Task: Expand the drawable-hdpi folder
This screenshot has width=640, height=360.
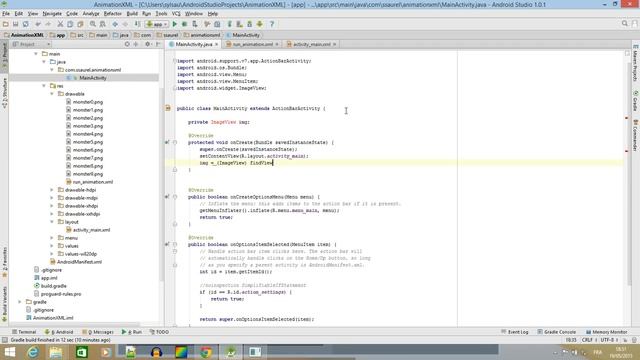Action: pyautogui.click(x=52, y=190)
